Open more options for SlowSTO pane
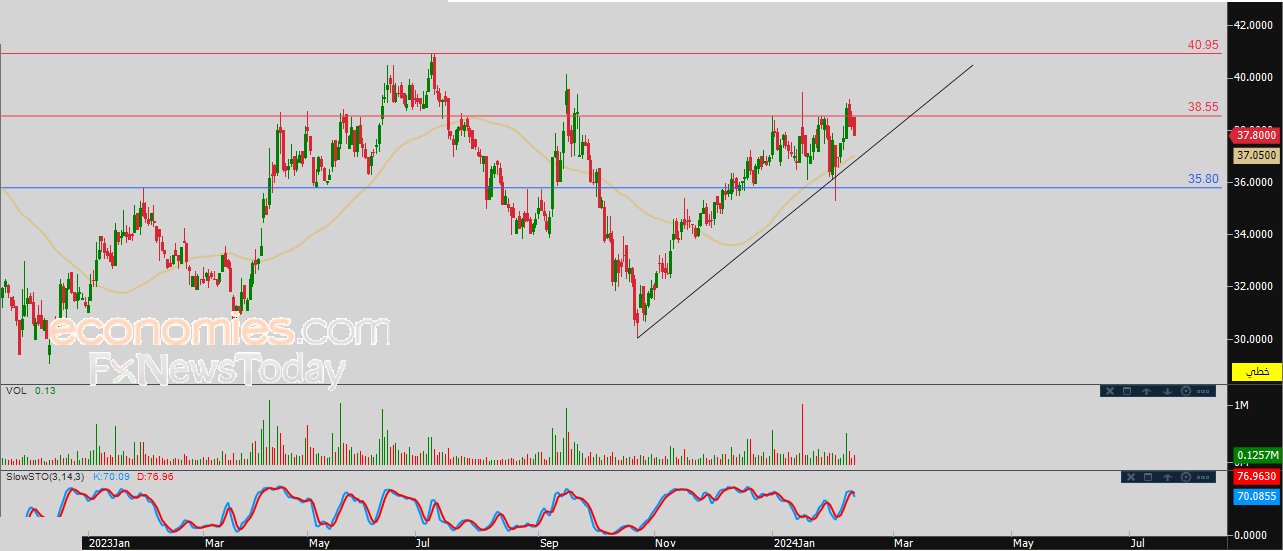The height and width of the screenshot is (551, 1283). (1203, 477)
